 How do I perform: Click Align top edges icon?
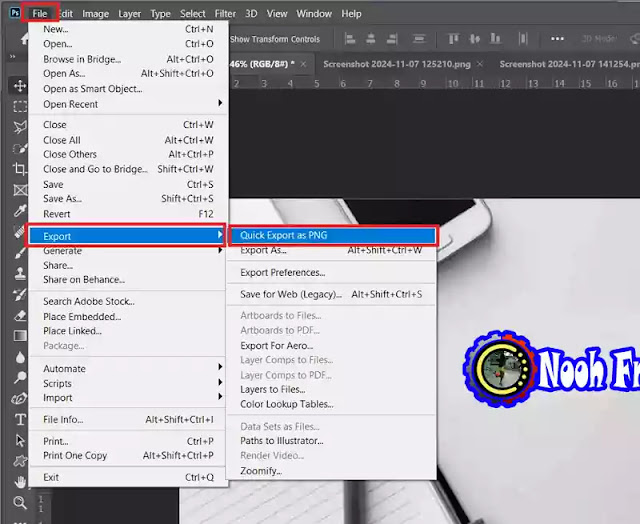(x=453, y=39)
